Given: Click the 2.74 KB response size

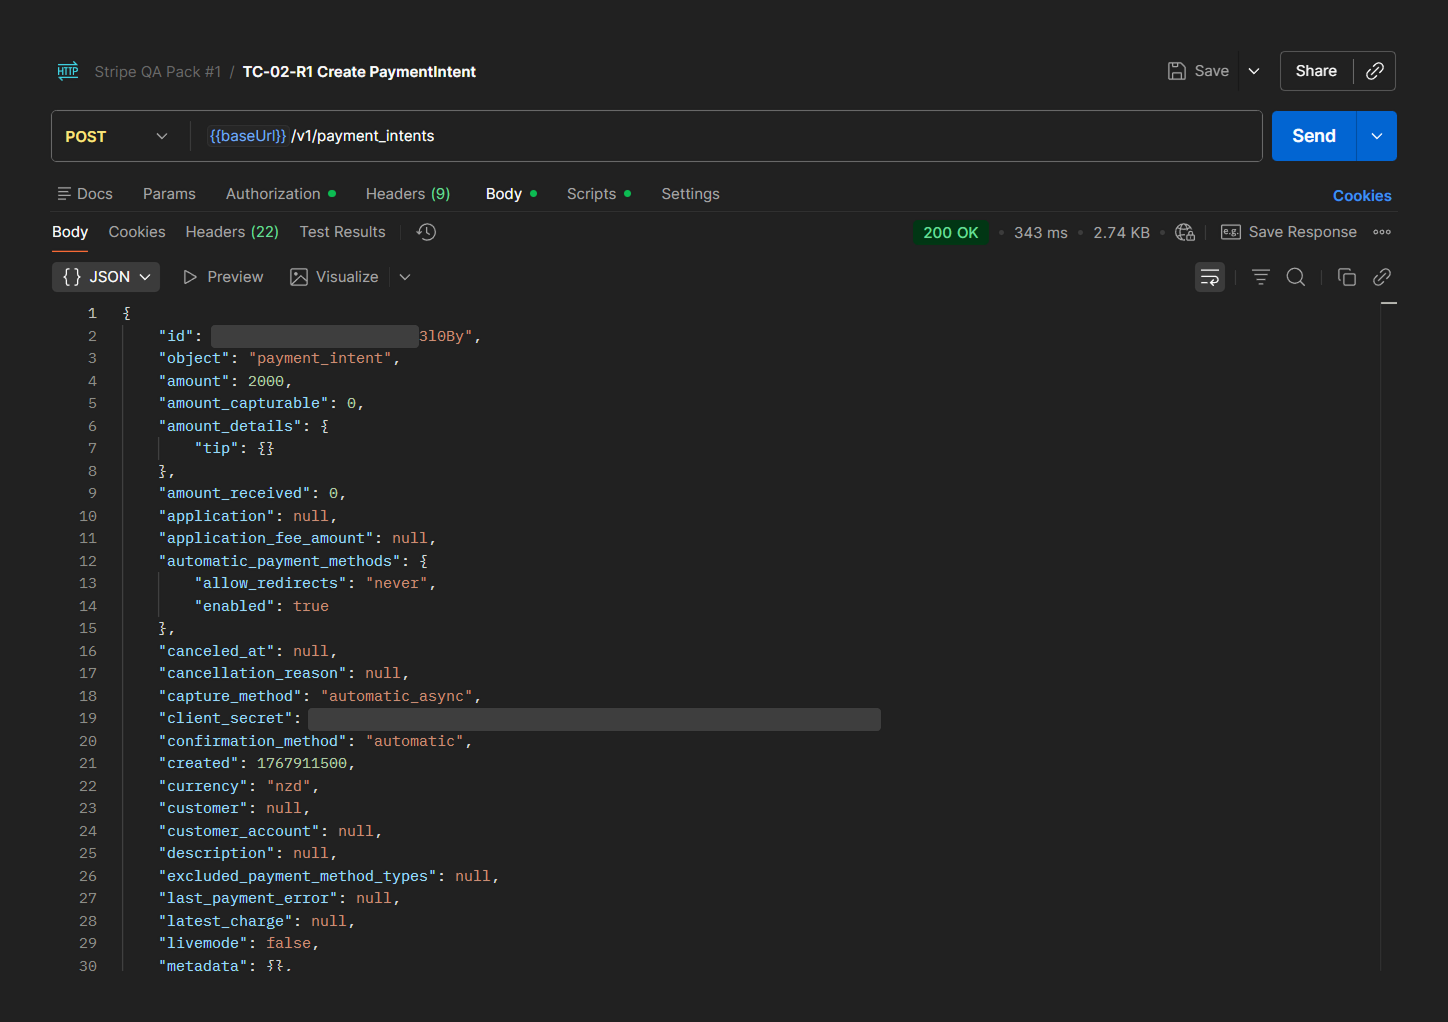Looking at the screenshot, I should tap(1121, 233).
